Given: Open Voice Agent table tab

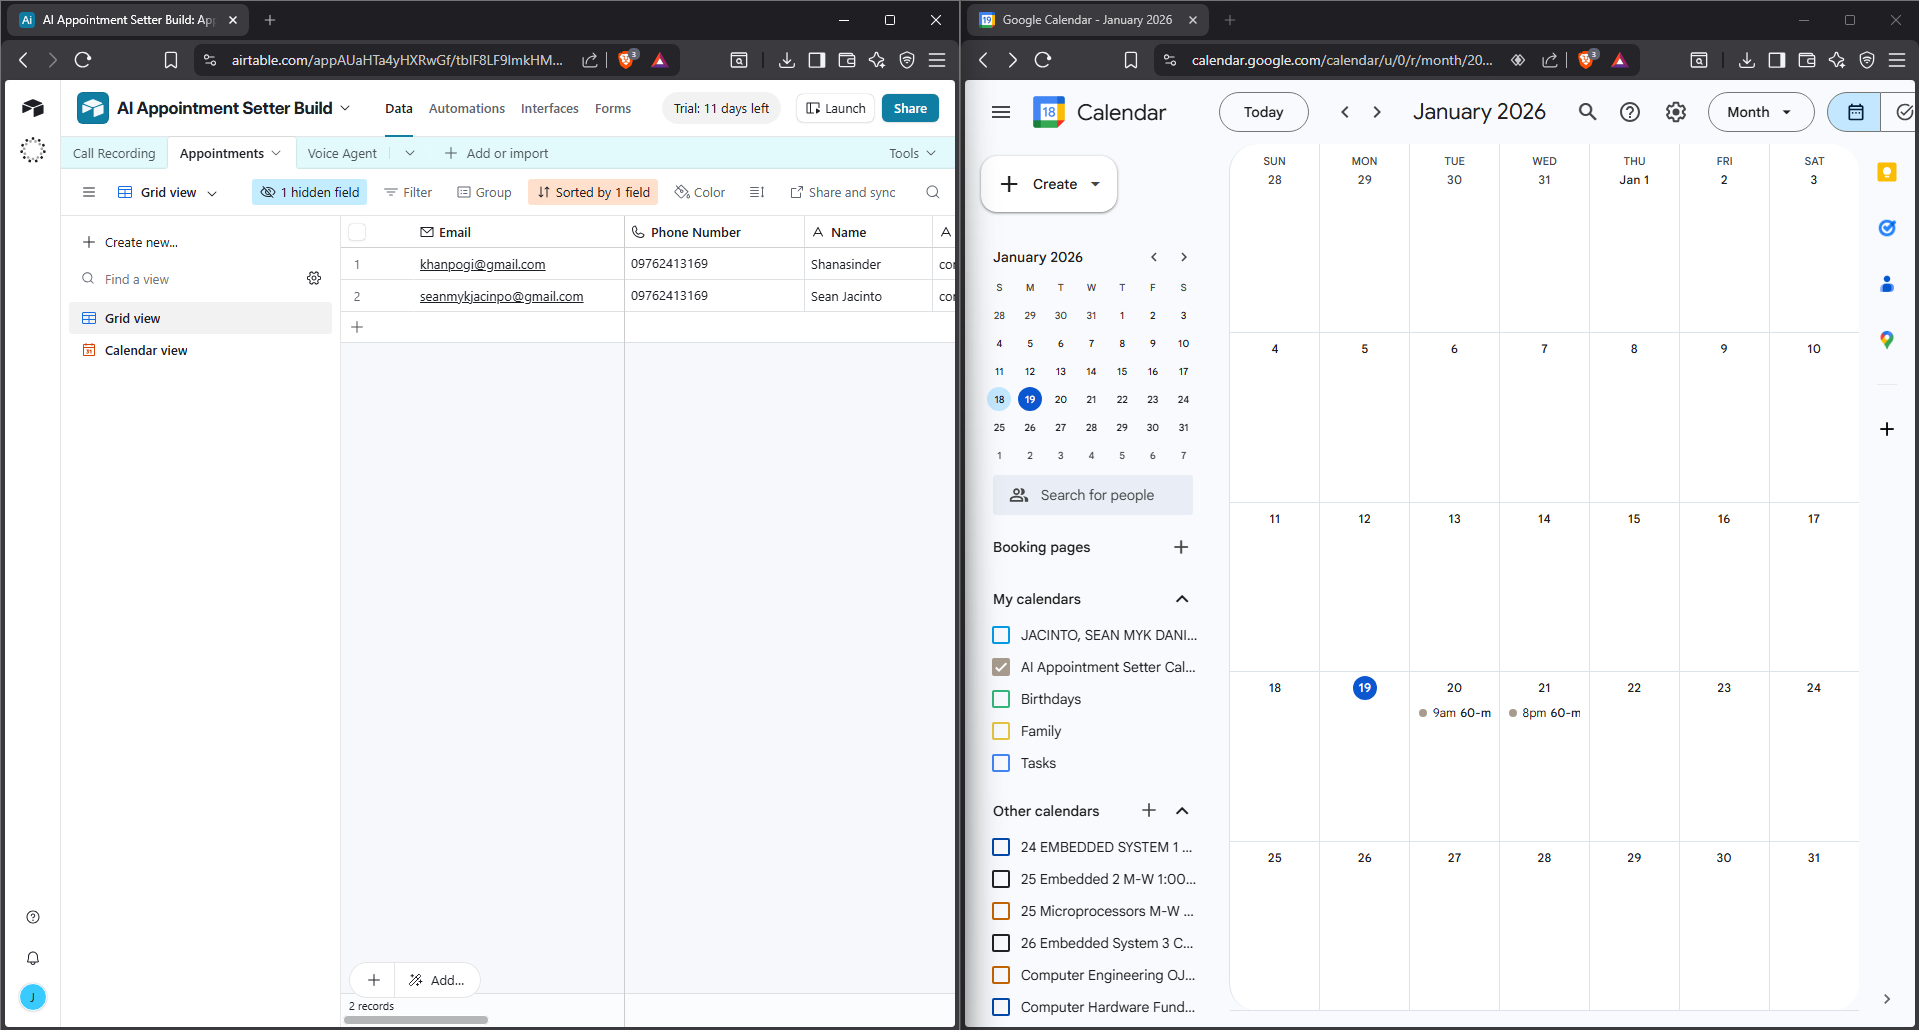Looking at the screenshot, I should pos(342,153).
